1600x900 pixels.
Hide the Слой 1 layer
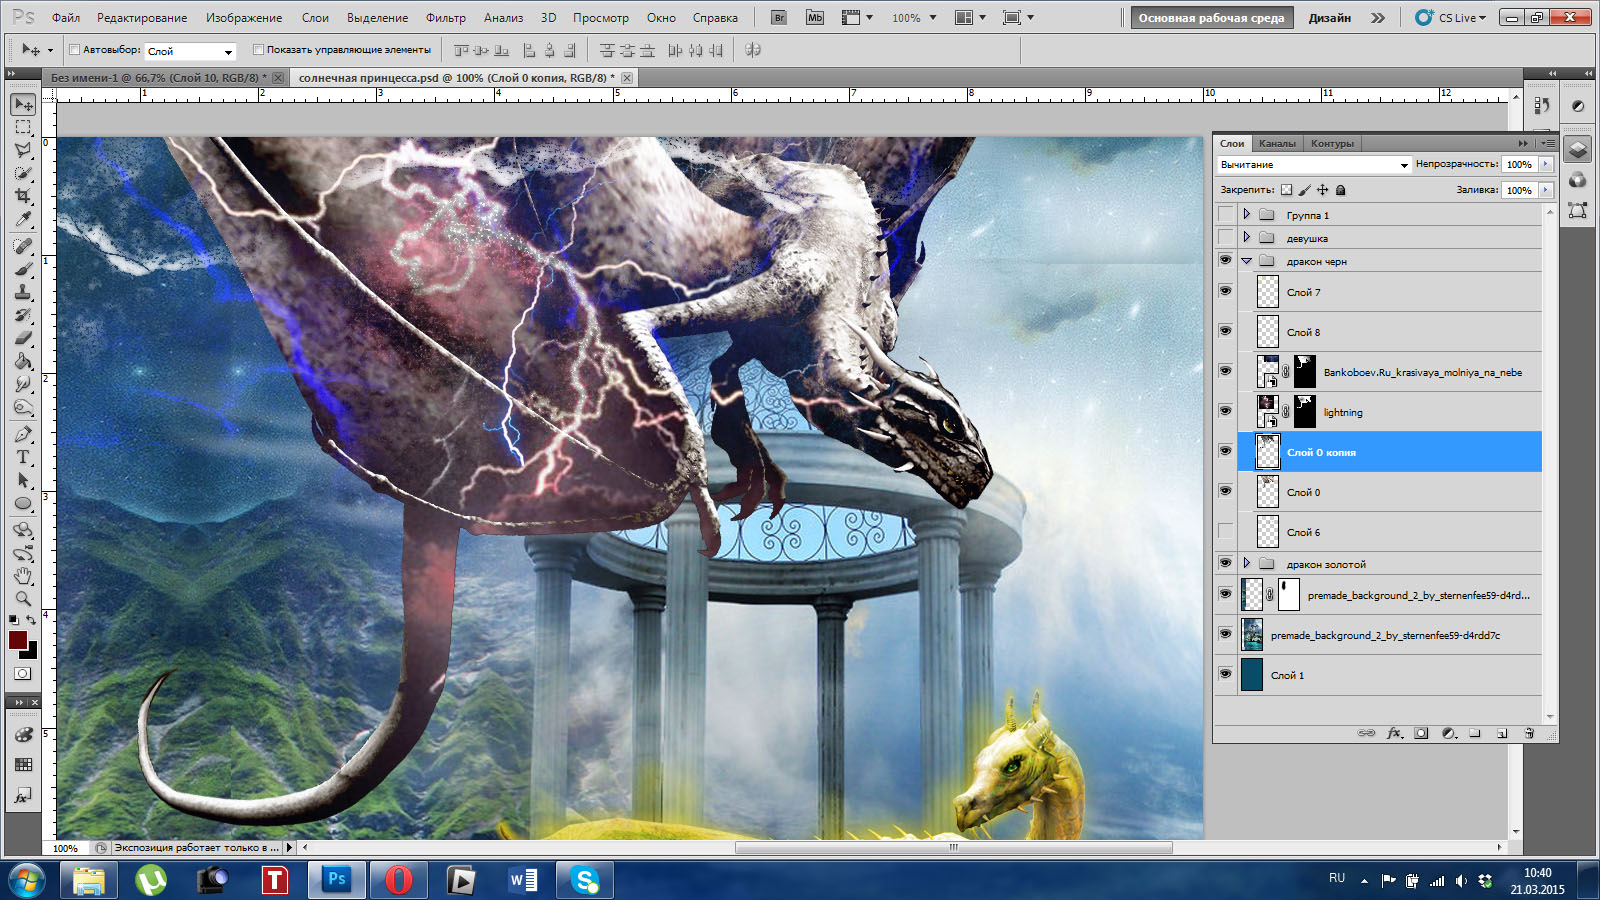pyautogui.click(x=1225, y=674)
